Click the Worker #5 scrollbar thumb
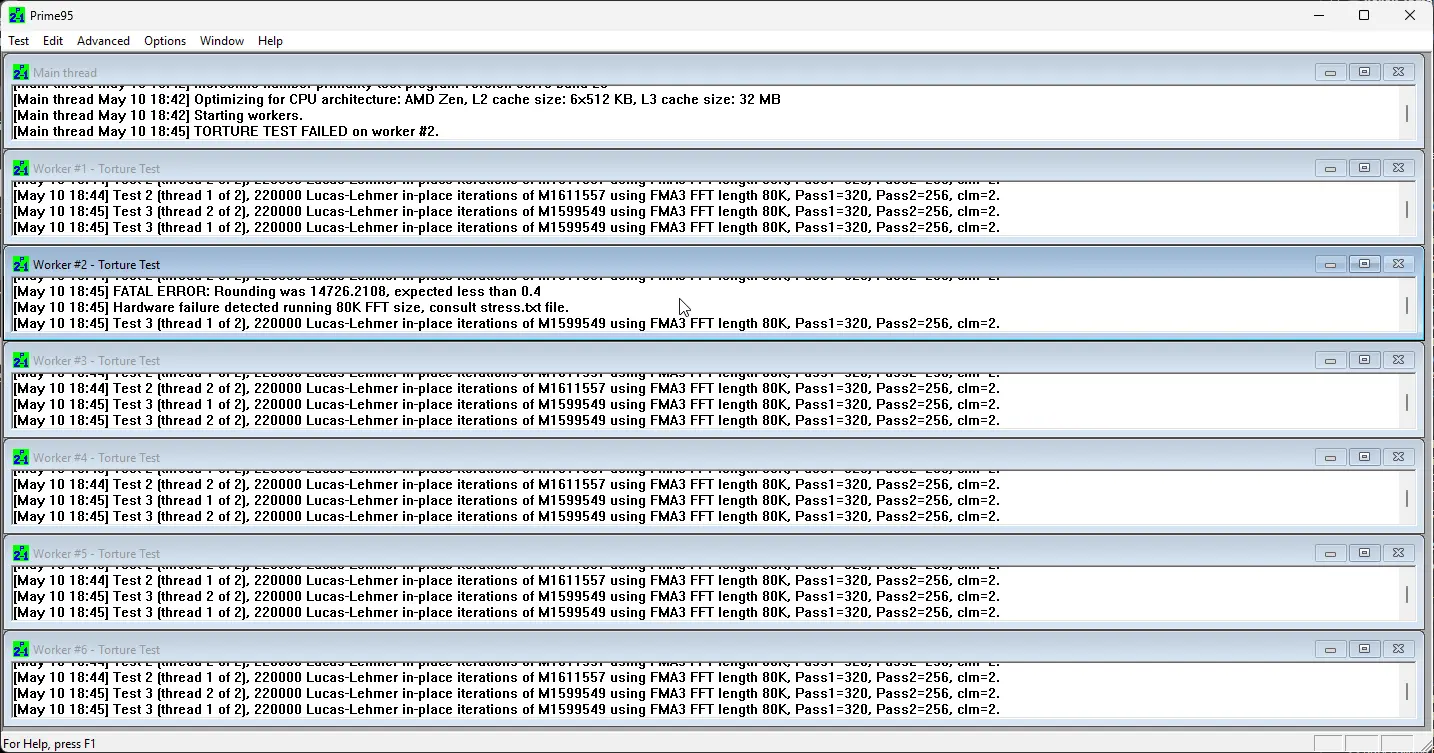The height and width of the screenshot is (753, 1434). pyautogui.click(x=1407, y=594)
